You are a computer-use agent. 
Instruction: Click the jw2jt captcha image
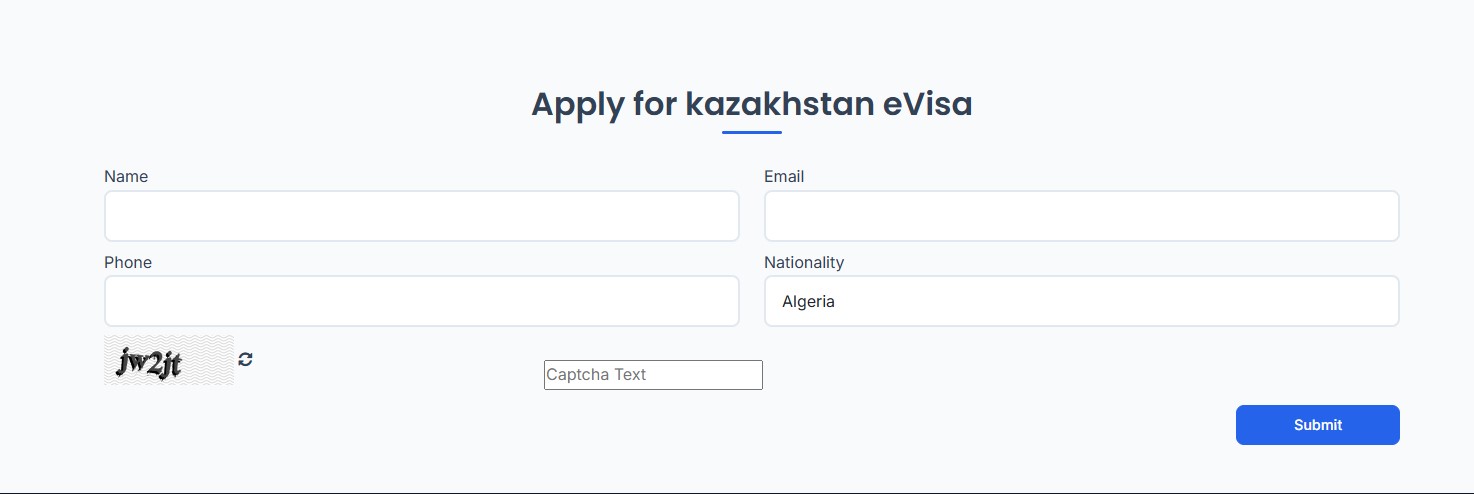click(150, 363)
